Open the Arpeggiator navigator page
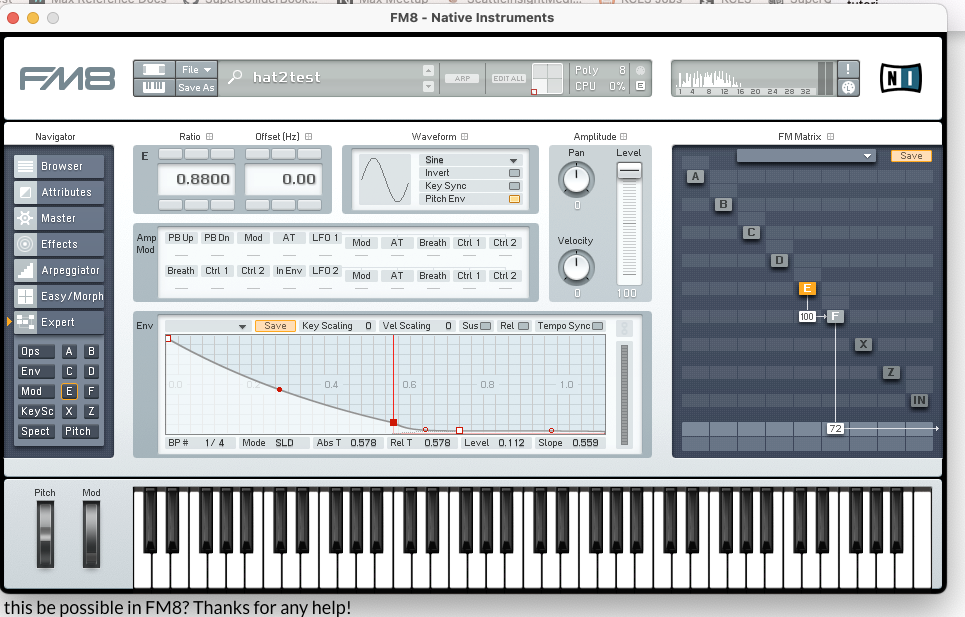Viewport: 965px width, 617px height. click(58, 270)
